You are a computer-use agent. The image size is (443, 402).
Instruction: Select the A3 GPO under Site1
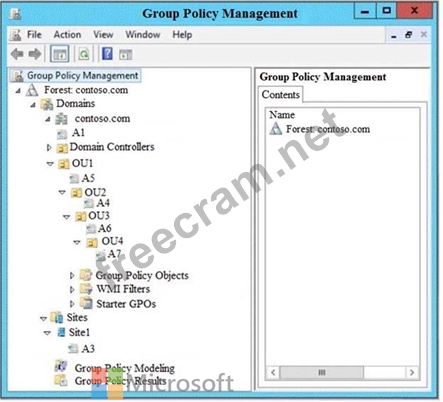(88, 349)
